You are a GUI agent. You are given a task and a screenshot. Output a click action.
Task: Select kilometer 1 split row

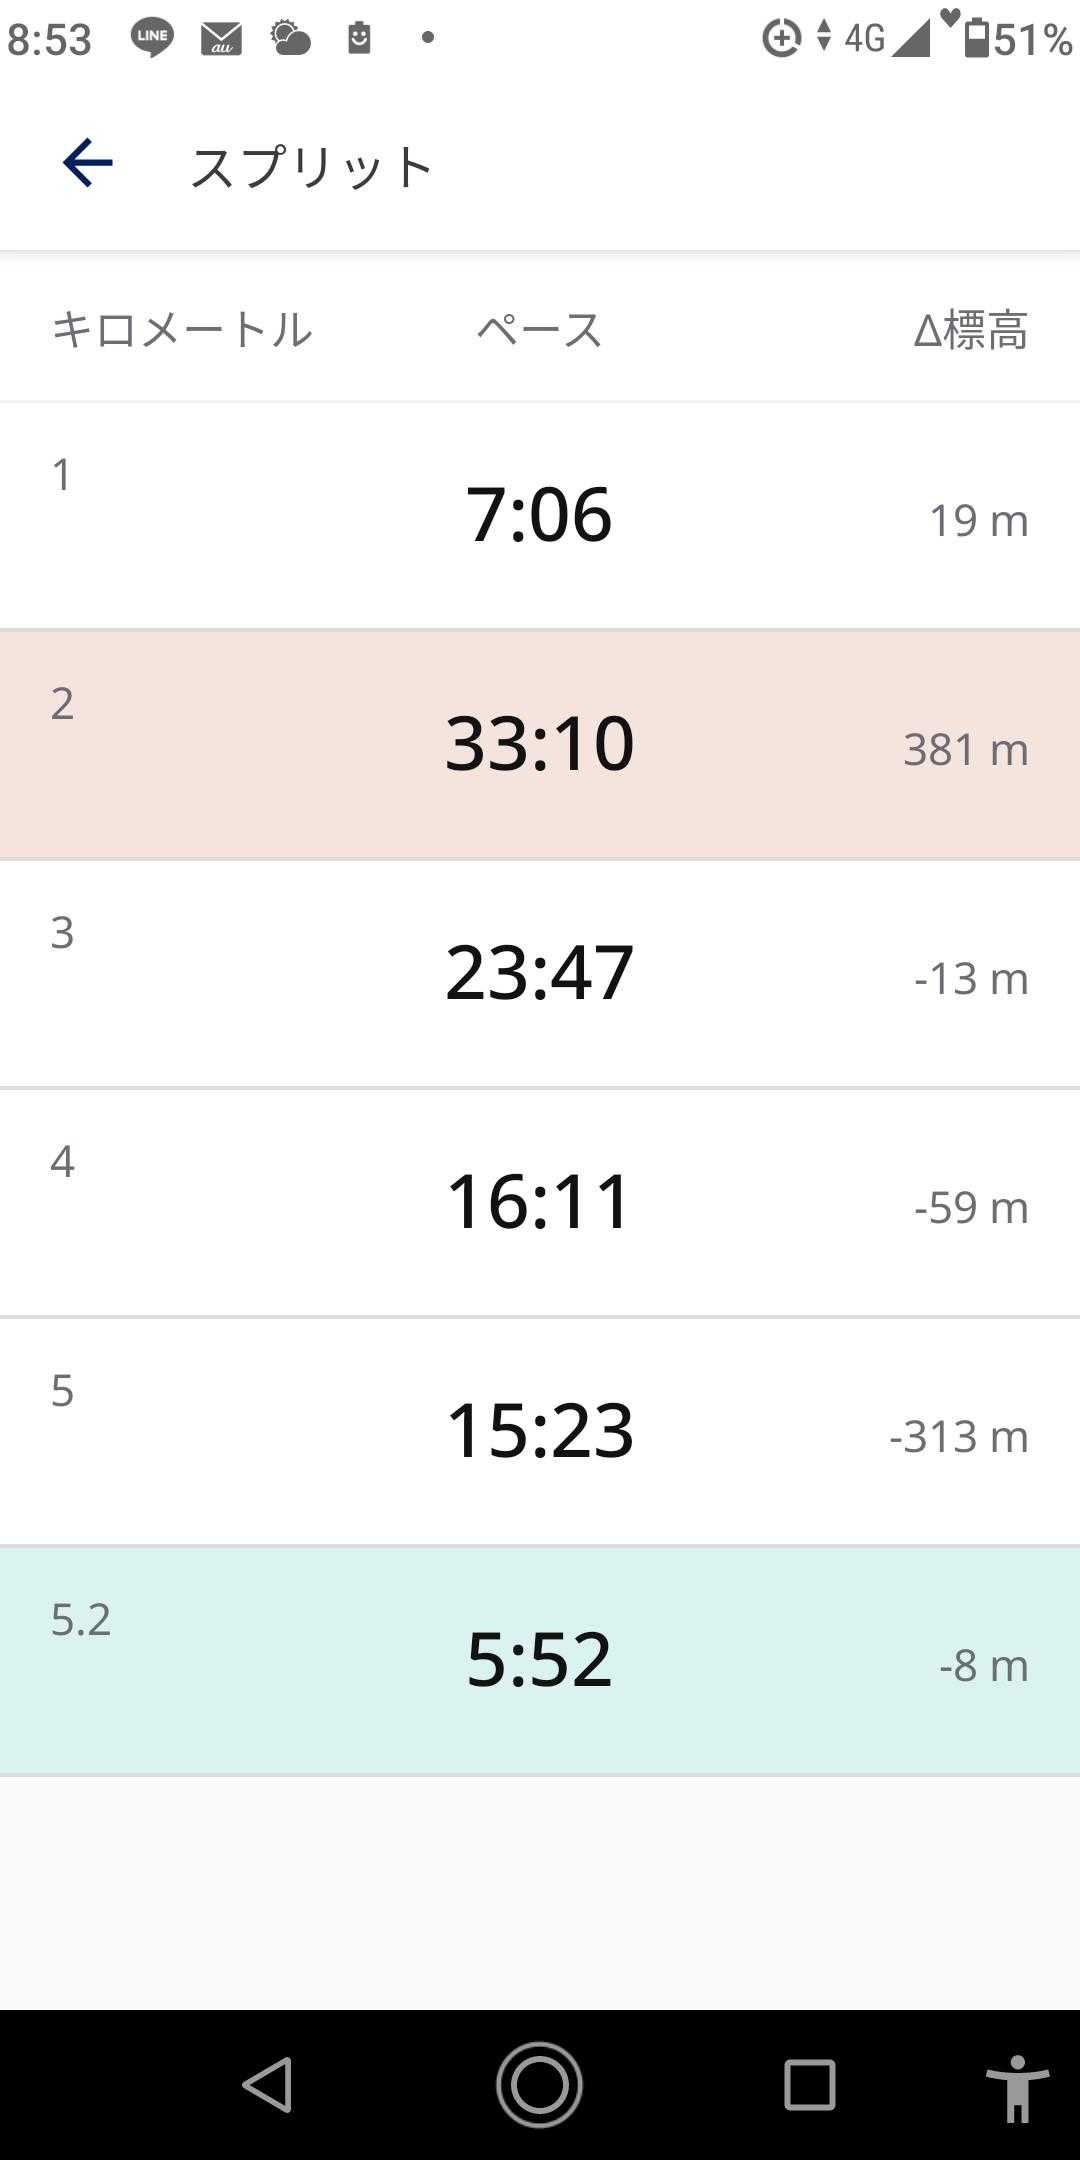tap(540, 515)
